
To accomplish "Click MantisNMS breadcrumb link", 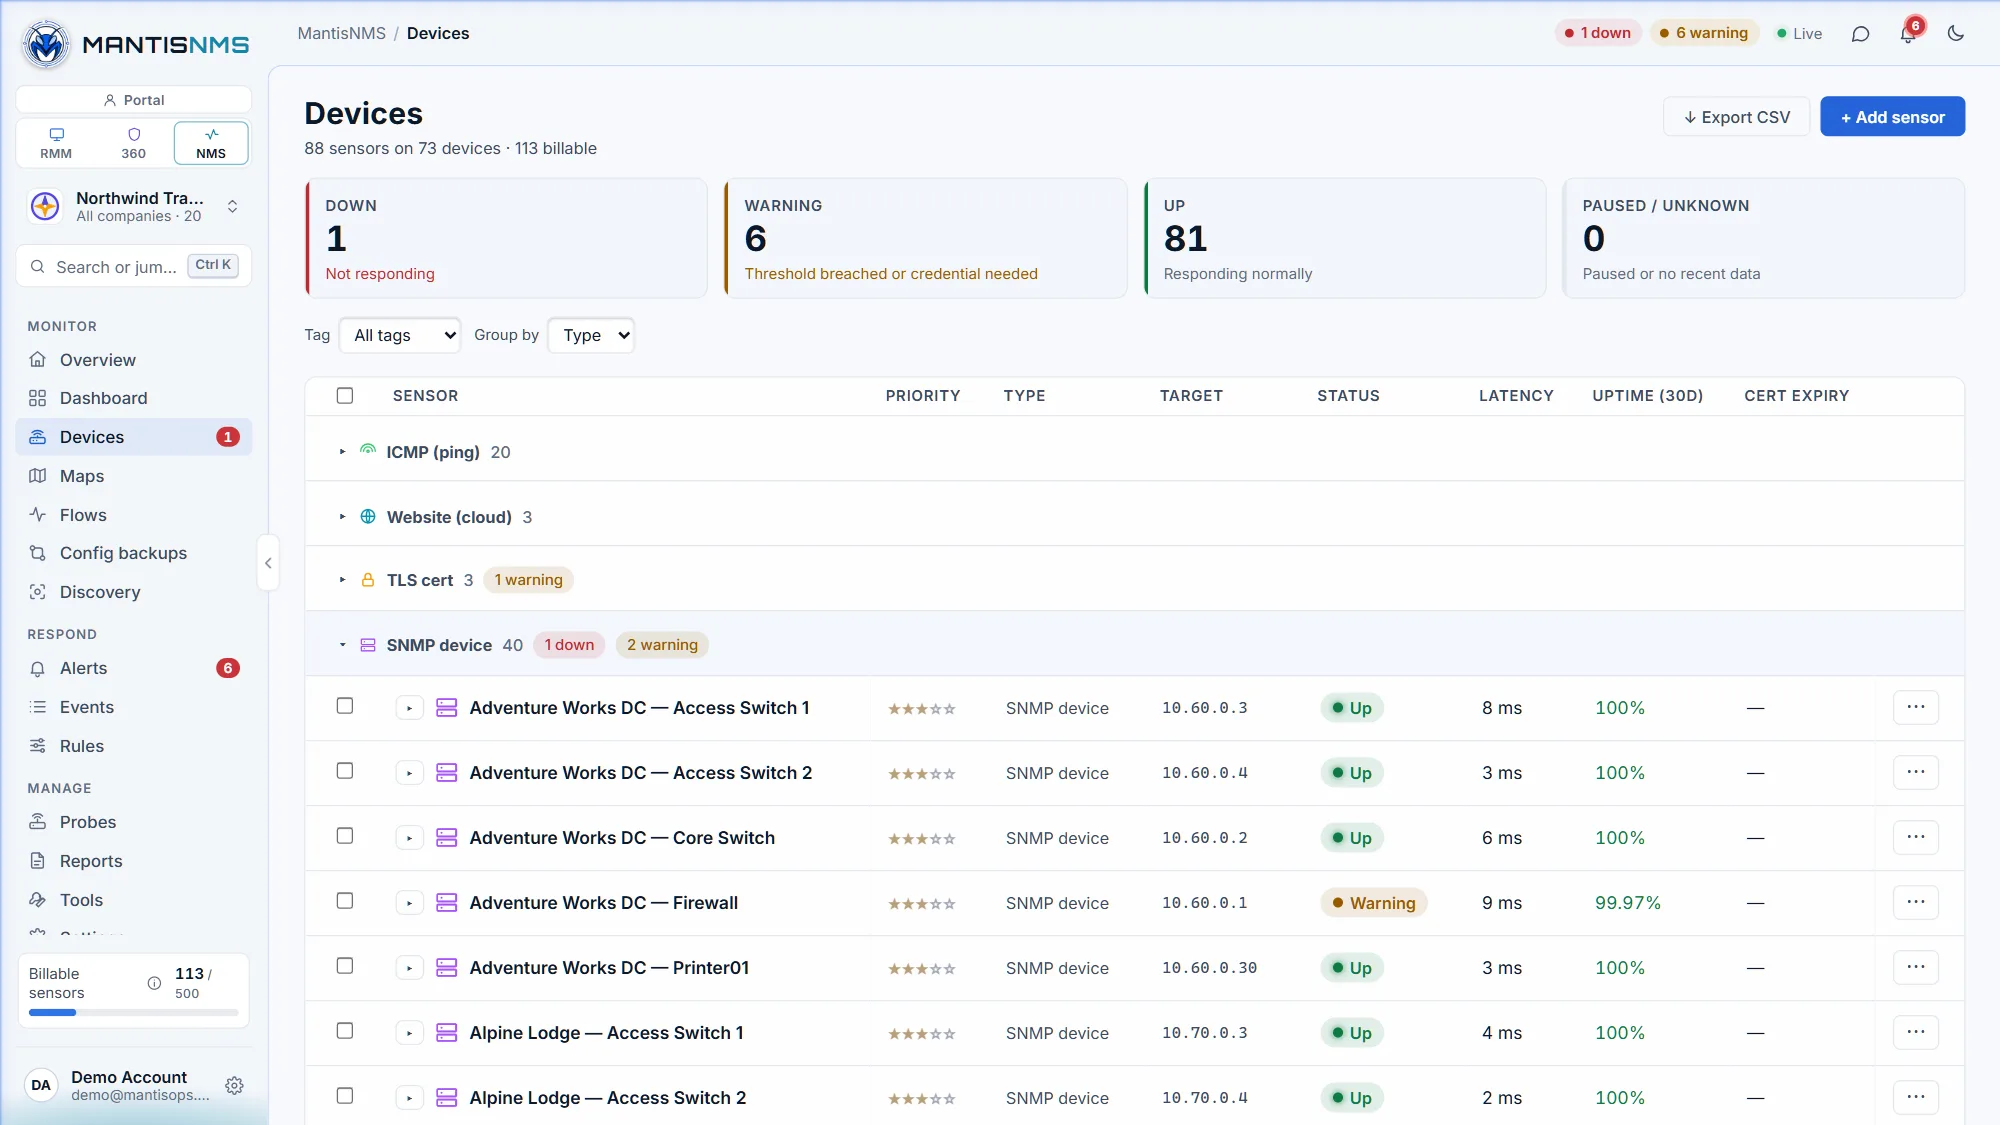I will (x=341, y=33).
